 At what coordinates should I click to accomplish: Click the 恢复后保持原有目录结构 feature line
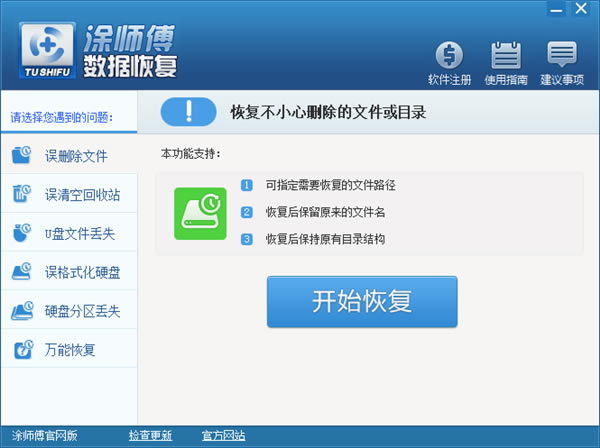[324, 239]
